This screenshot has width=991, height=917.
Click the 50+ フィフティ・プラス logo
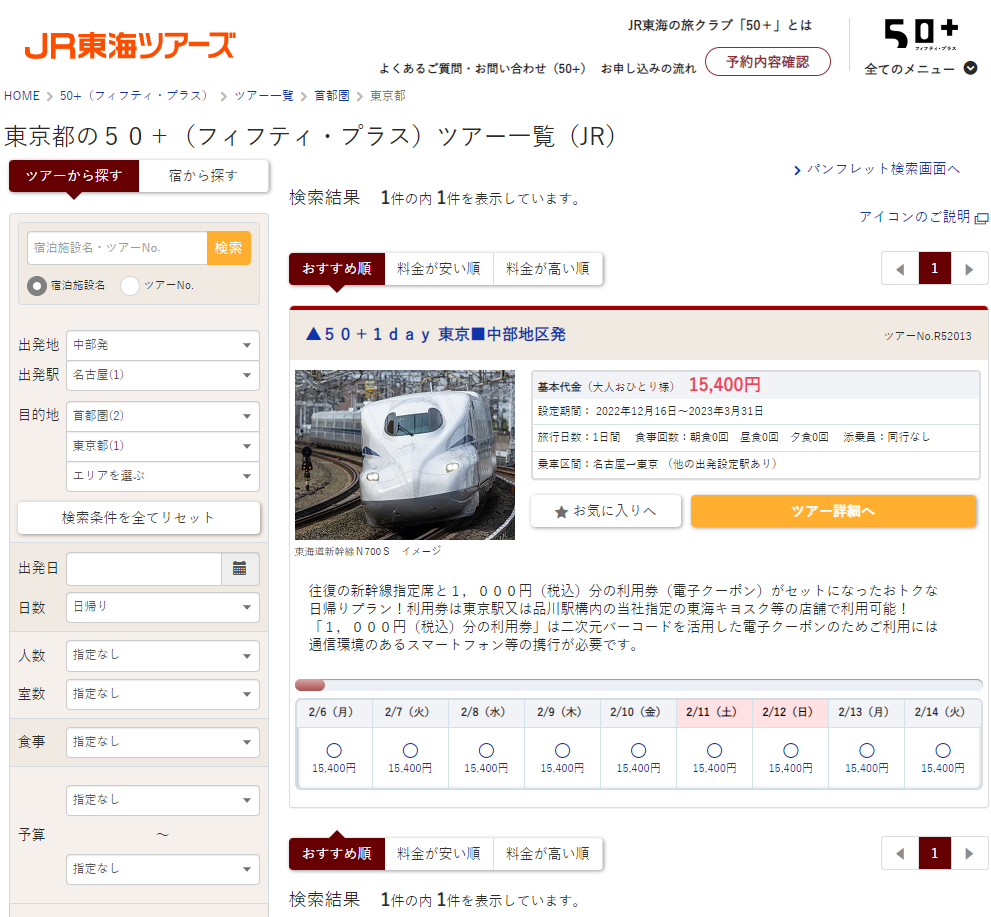(x=921, y=34)
